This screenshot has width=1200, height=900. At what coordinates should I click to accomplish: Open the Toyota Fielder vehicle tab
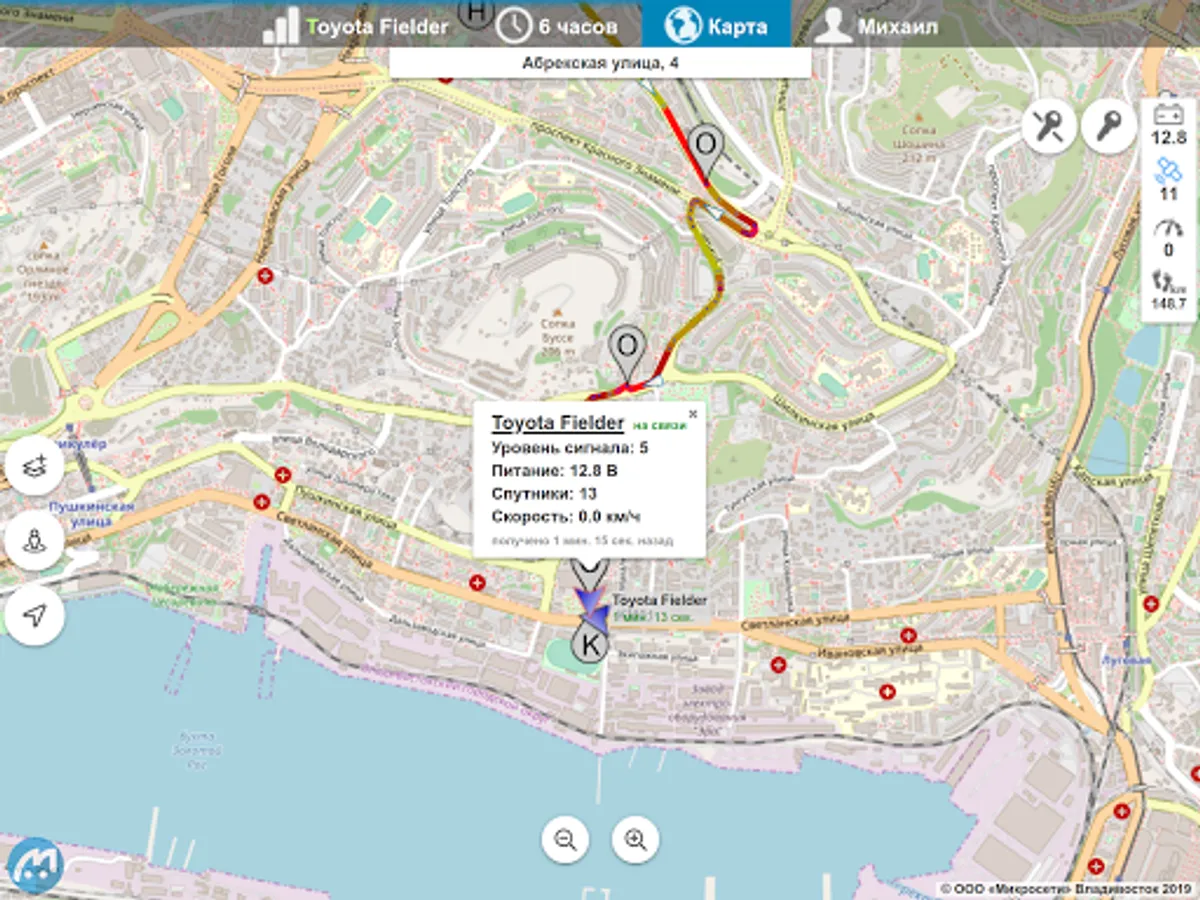pos(355,26)
